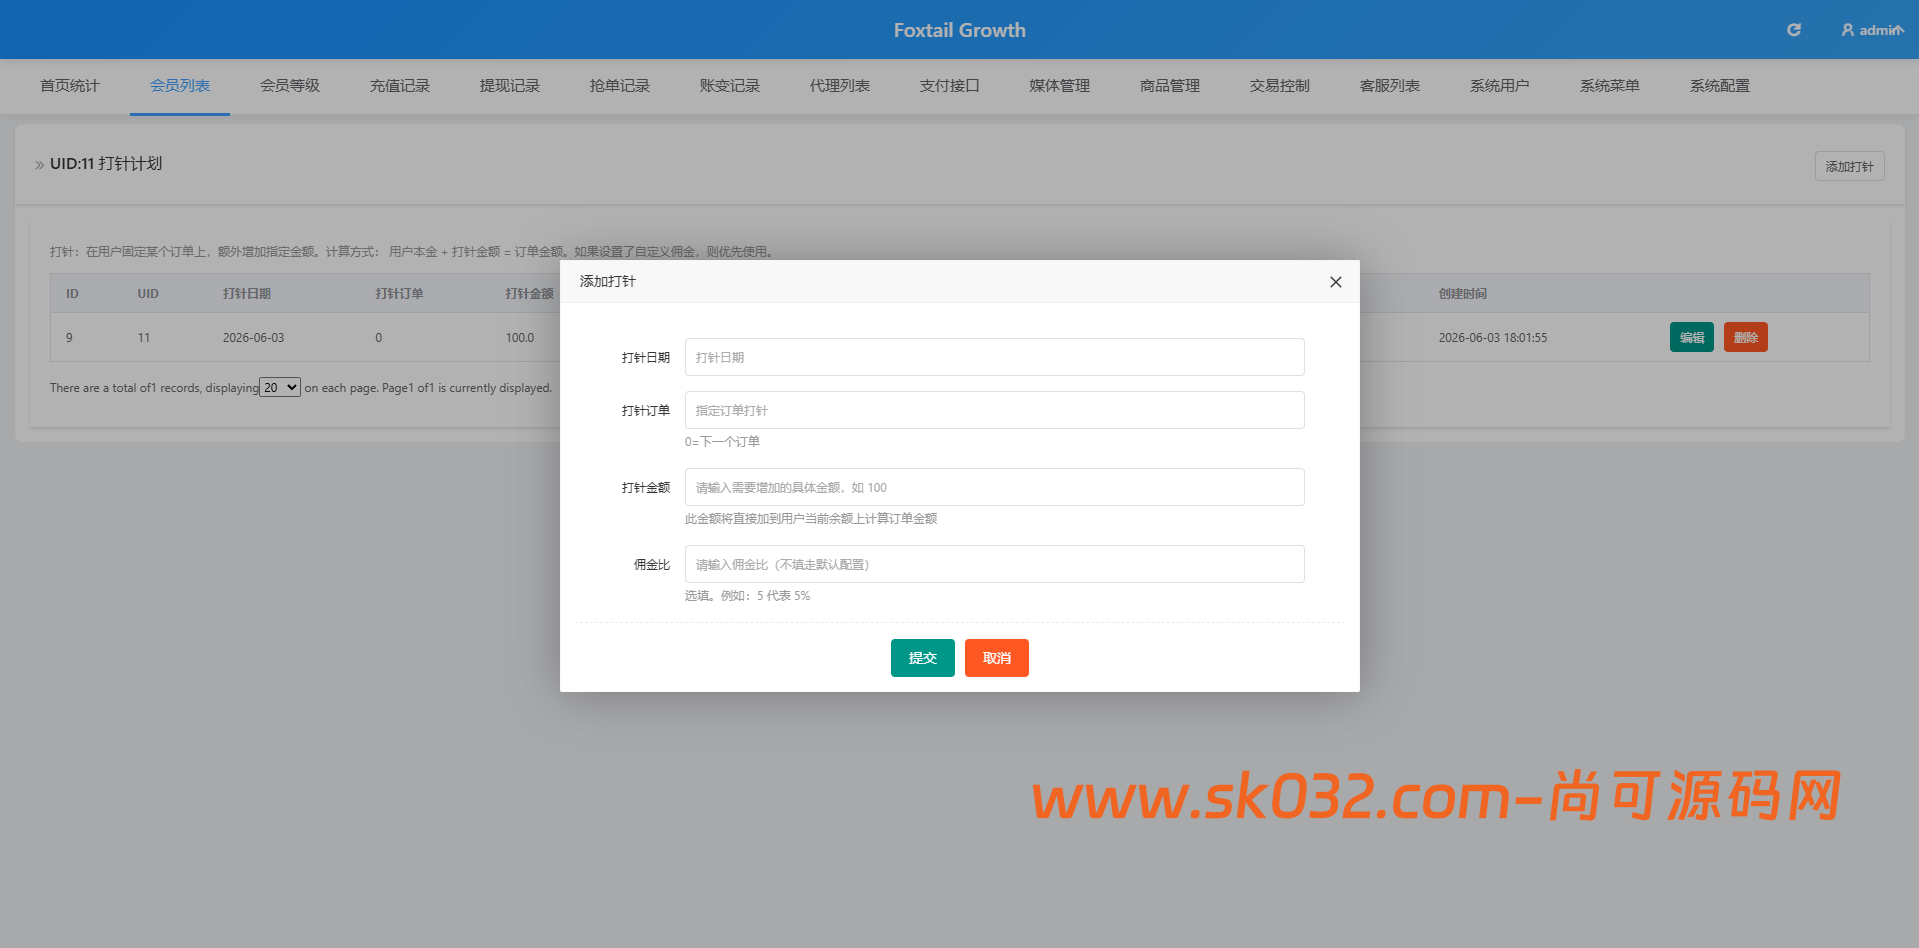Click the 打针日期 input field

[994, 357]
